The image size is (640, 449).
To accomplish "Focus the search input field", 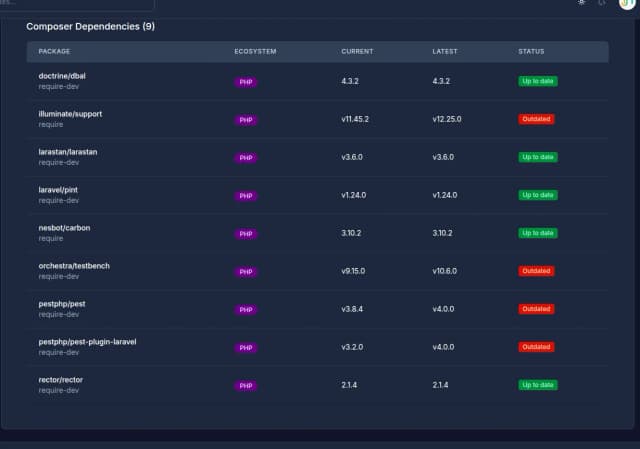I will [40, 3].
